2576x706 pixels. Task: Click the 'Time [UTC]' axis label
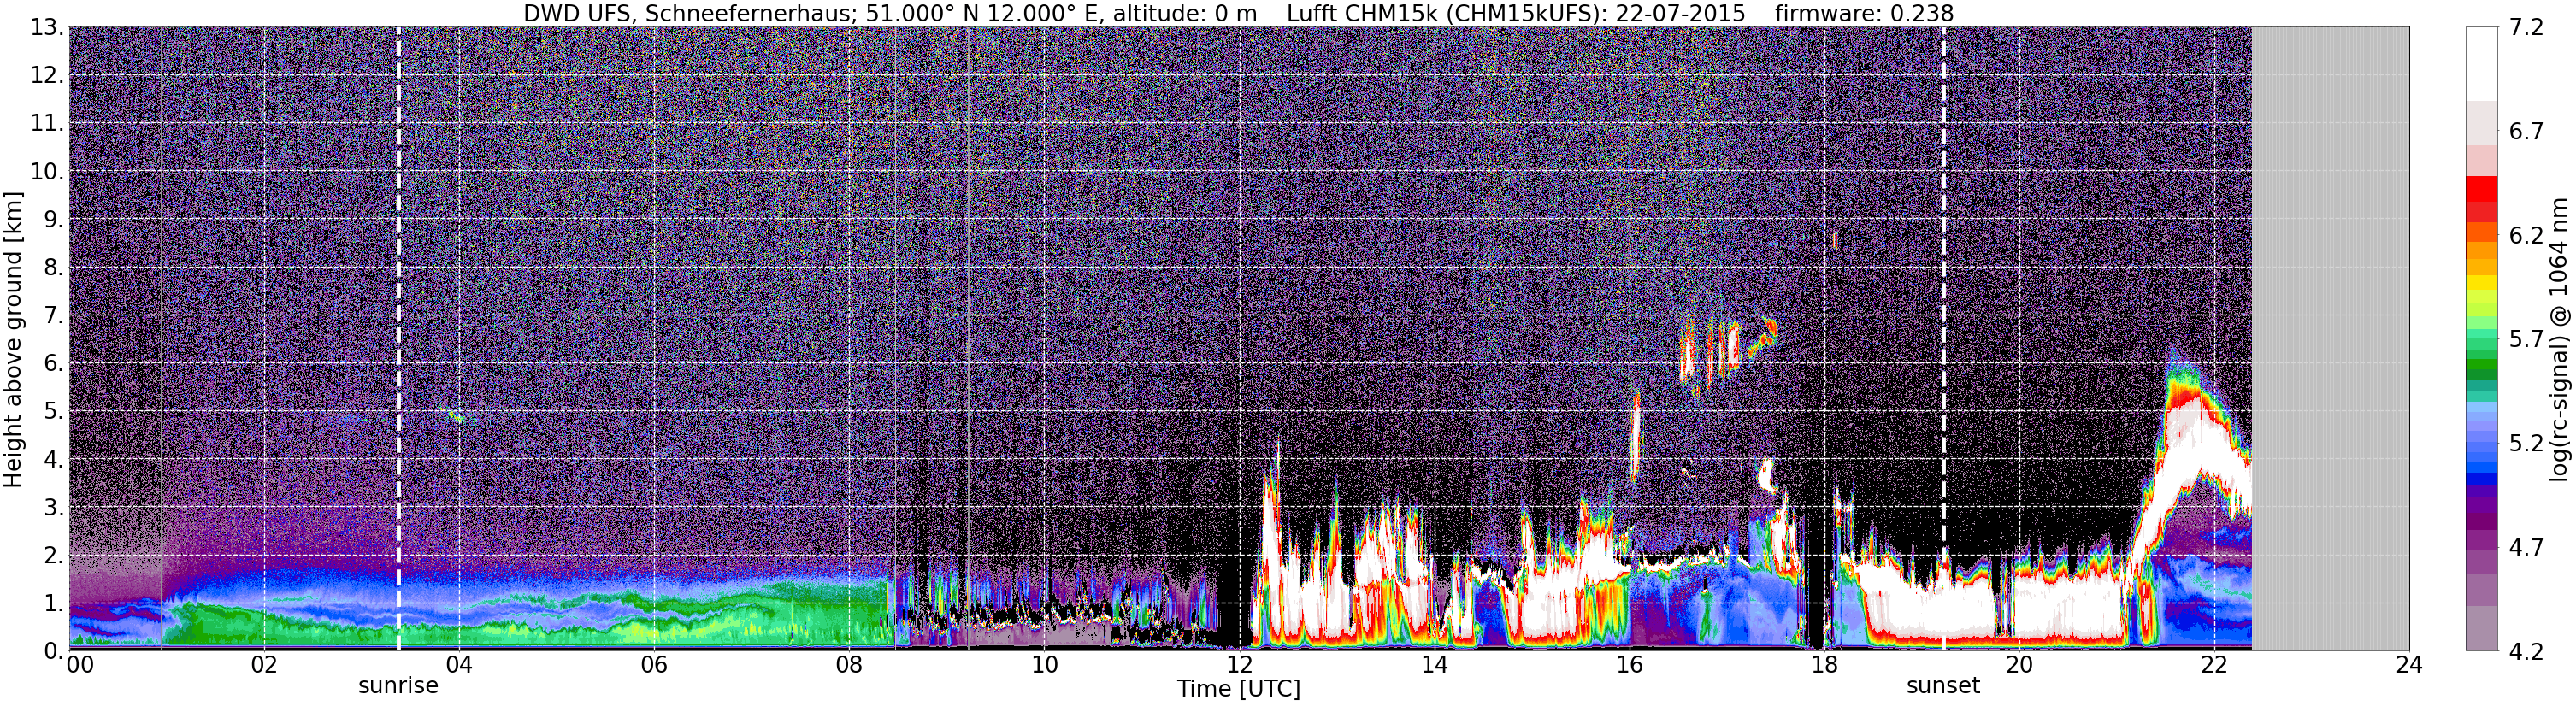pyautogui.click(x=1238, y=689)
